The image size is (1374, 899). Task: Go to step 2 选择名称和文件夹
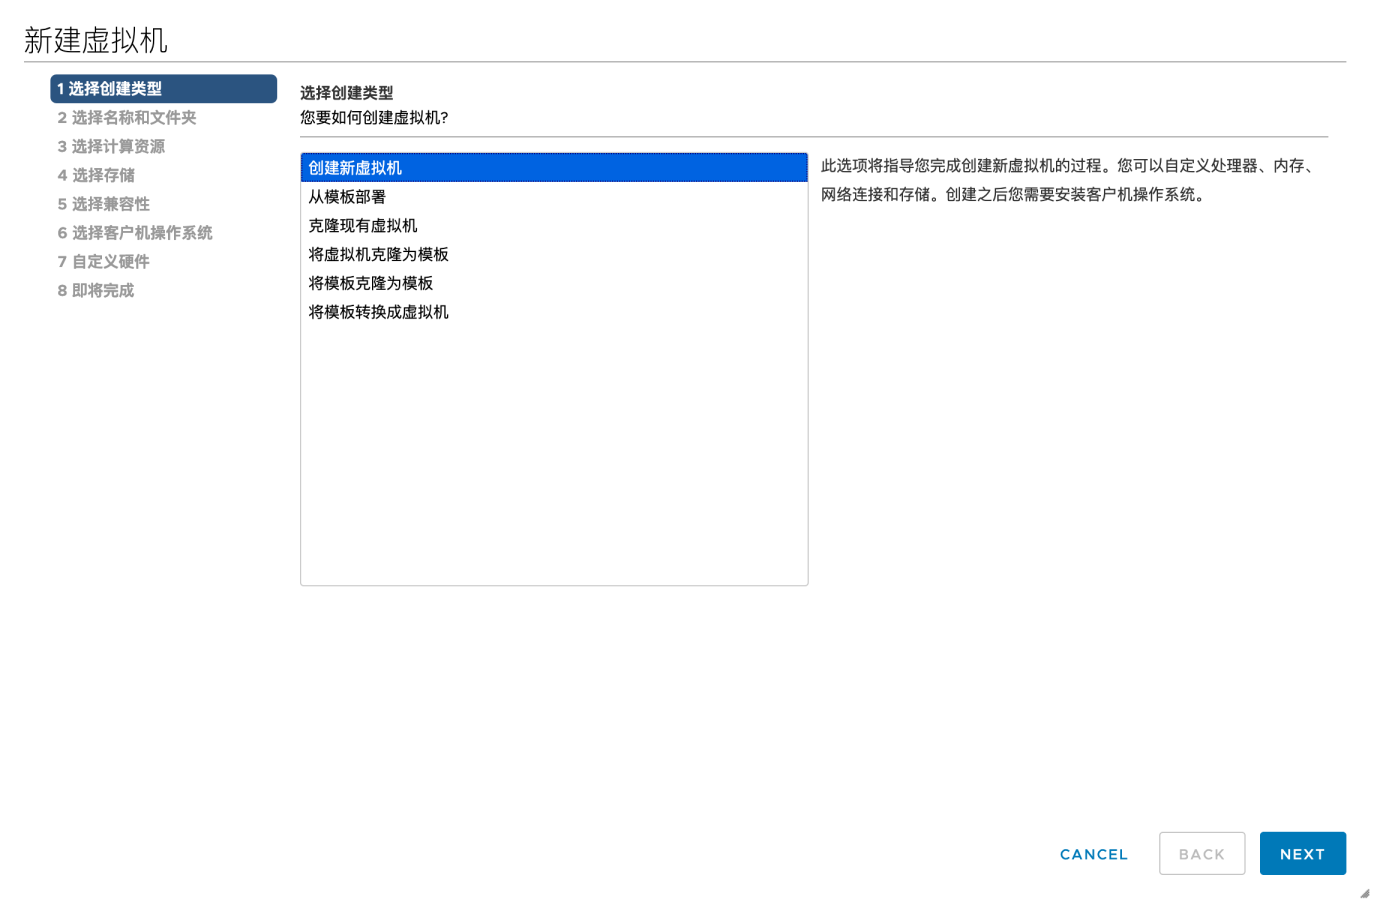click(x=127, y=118)
